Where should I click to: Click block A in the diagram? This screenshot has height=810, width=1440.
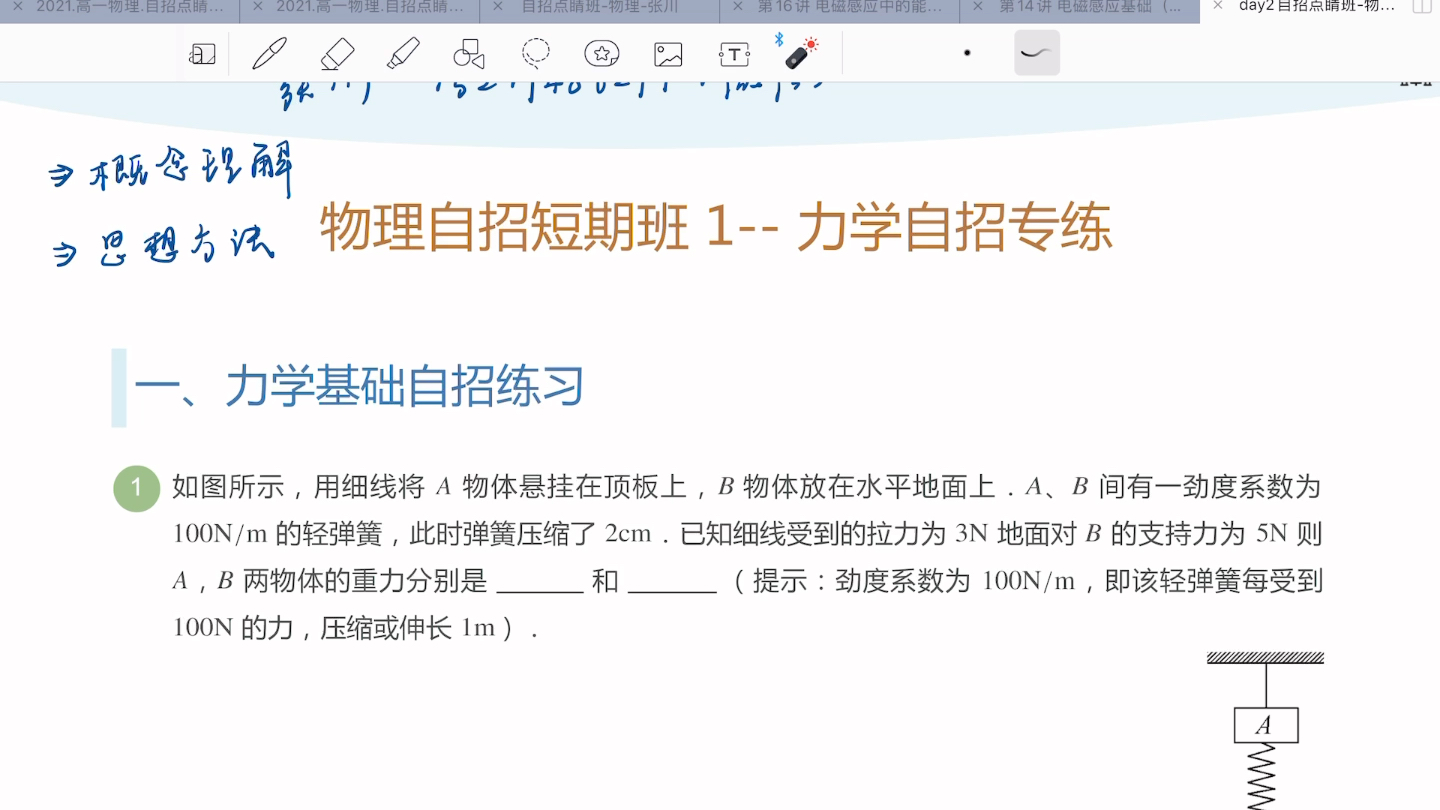click(1266, 725)
